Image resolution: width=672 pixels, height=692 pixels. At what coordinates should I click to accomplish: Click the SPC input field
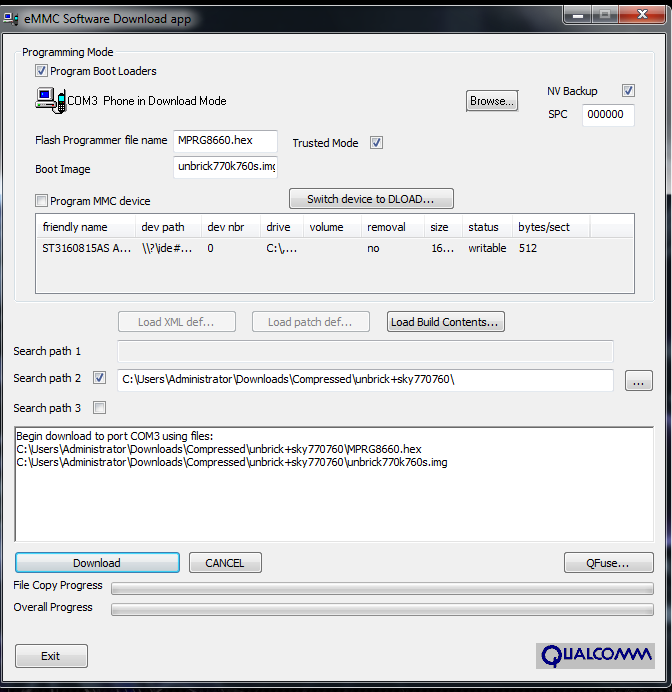click(608, 115)
